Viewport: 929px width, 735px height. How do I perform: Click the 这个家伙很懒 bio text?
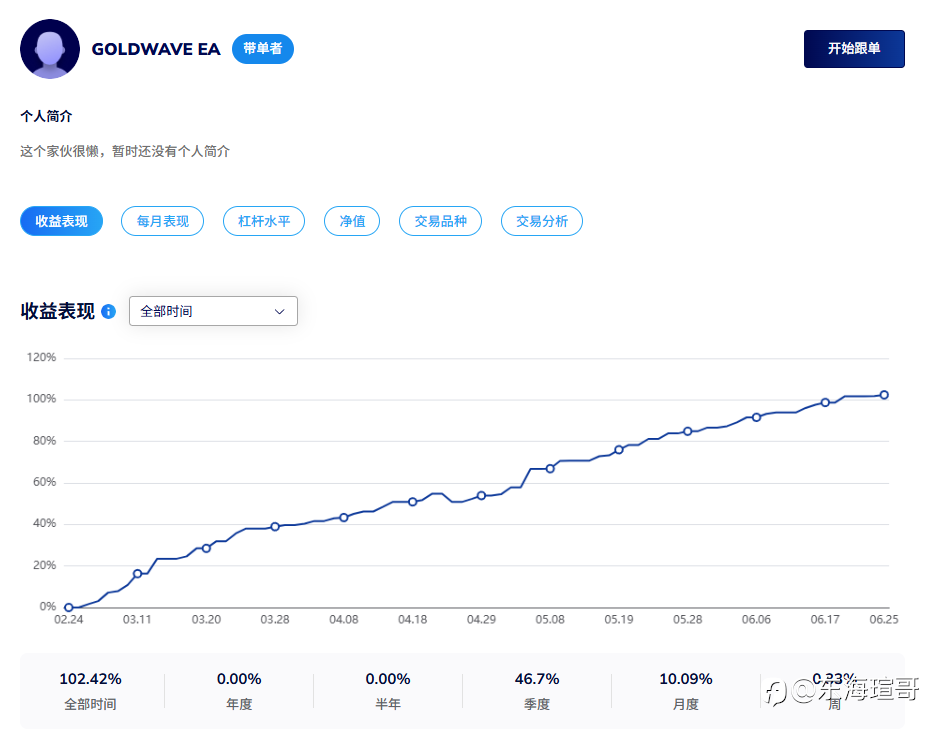(x=124, y=151)
